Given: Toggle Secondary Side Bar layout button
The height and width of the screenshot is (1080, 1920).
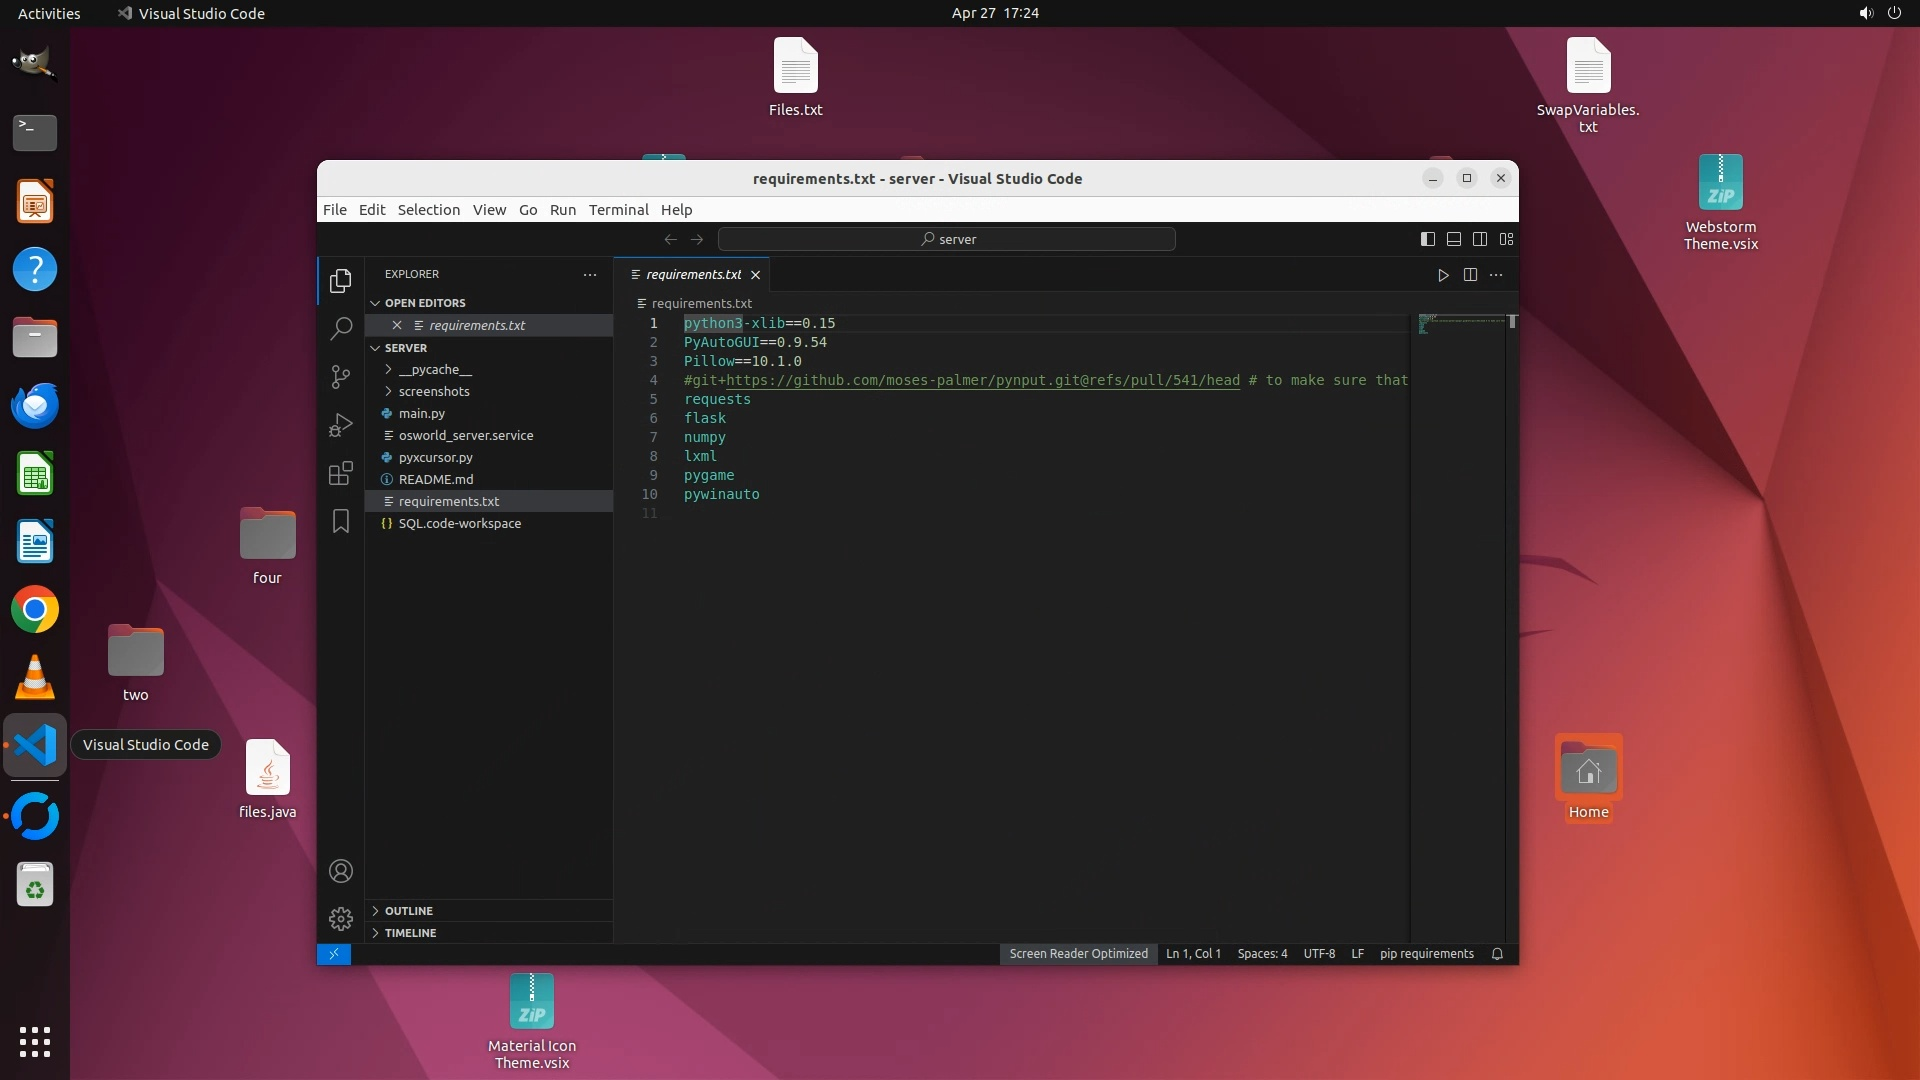Looking at the screenshot, I should [x=1480, y=239].
